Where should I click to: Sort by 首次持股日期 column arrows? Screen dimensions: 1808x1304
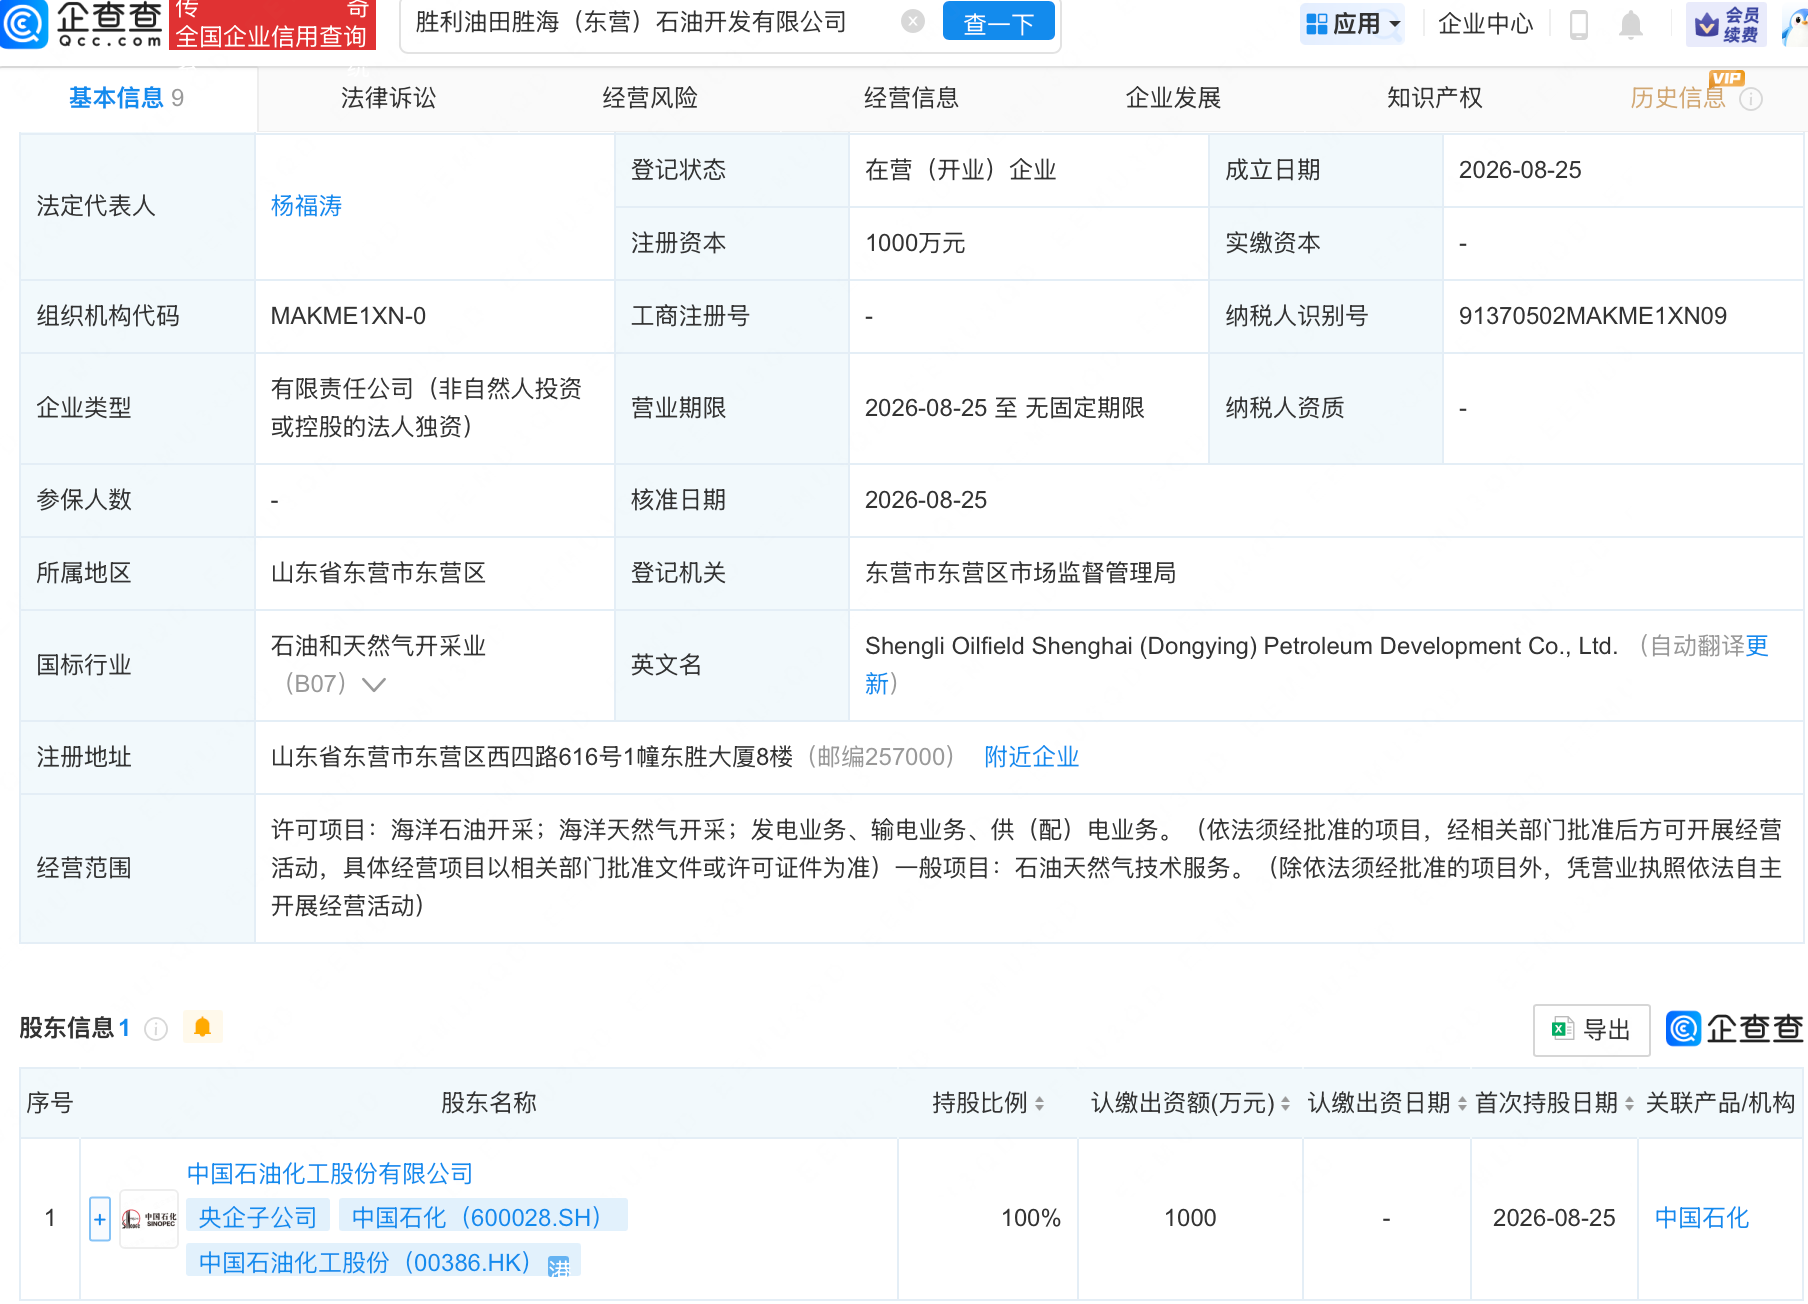(x=1629, y=1103)
